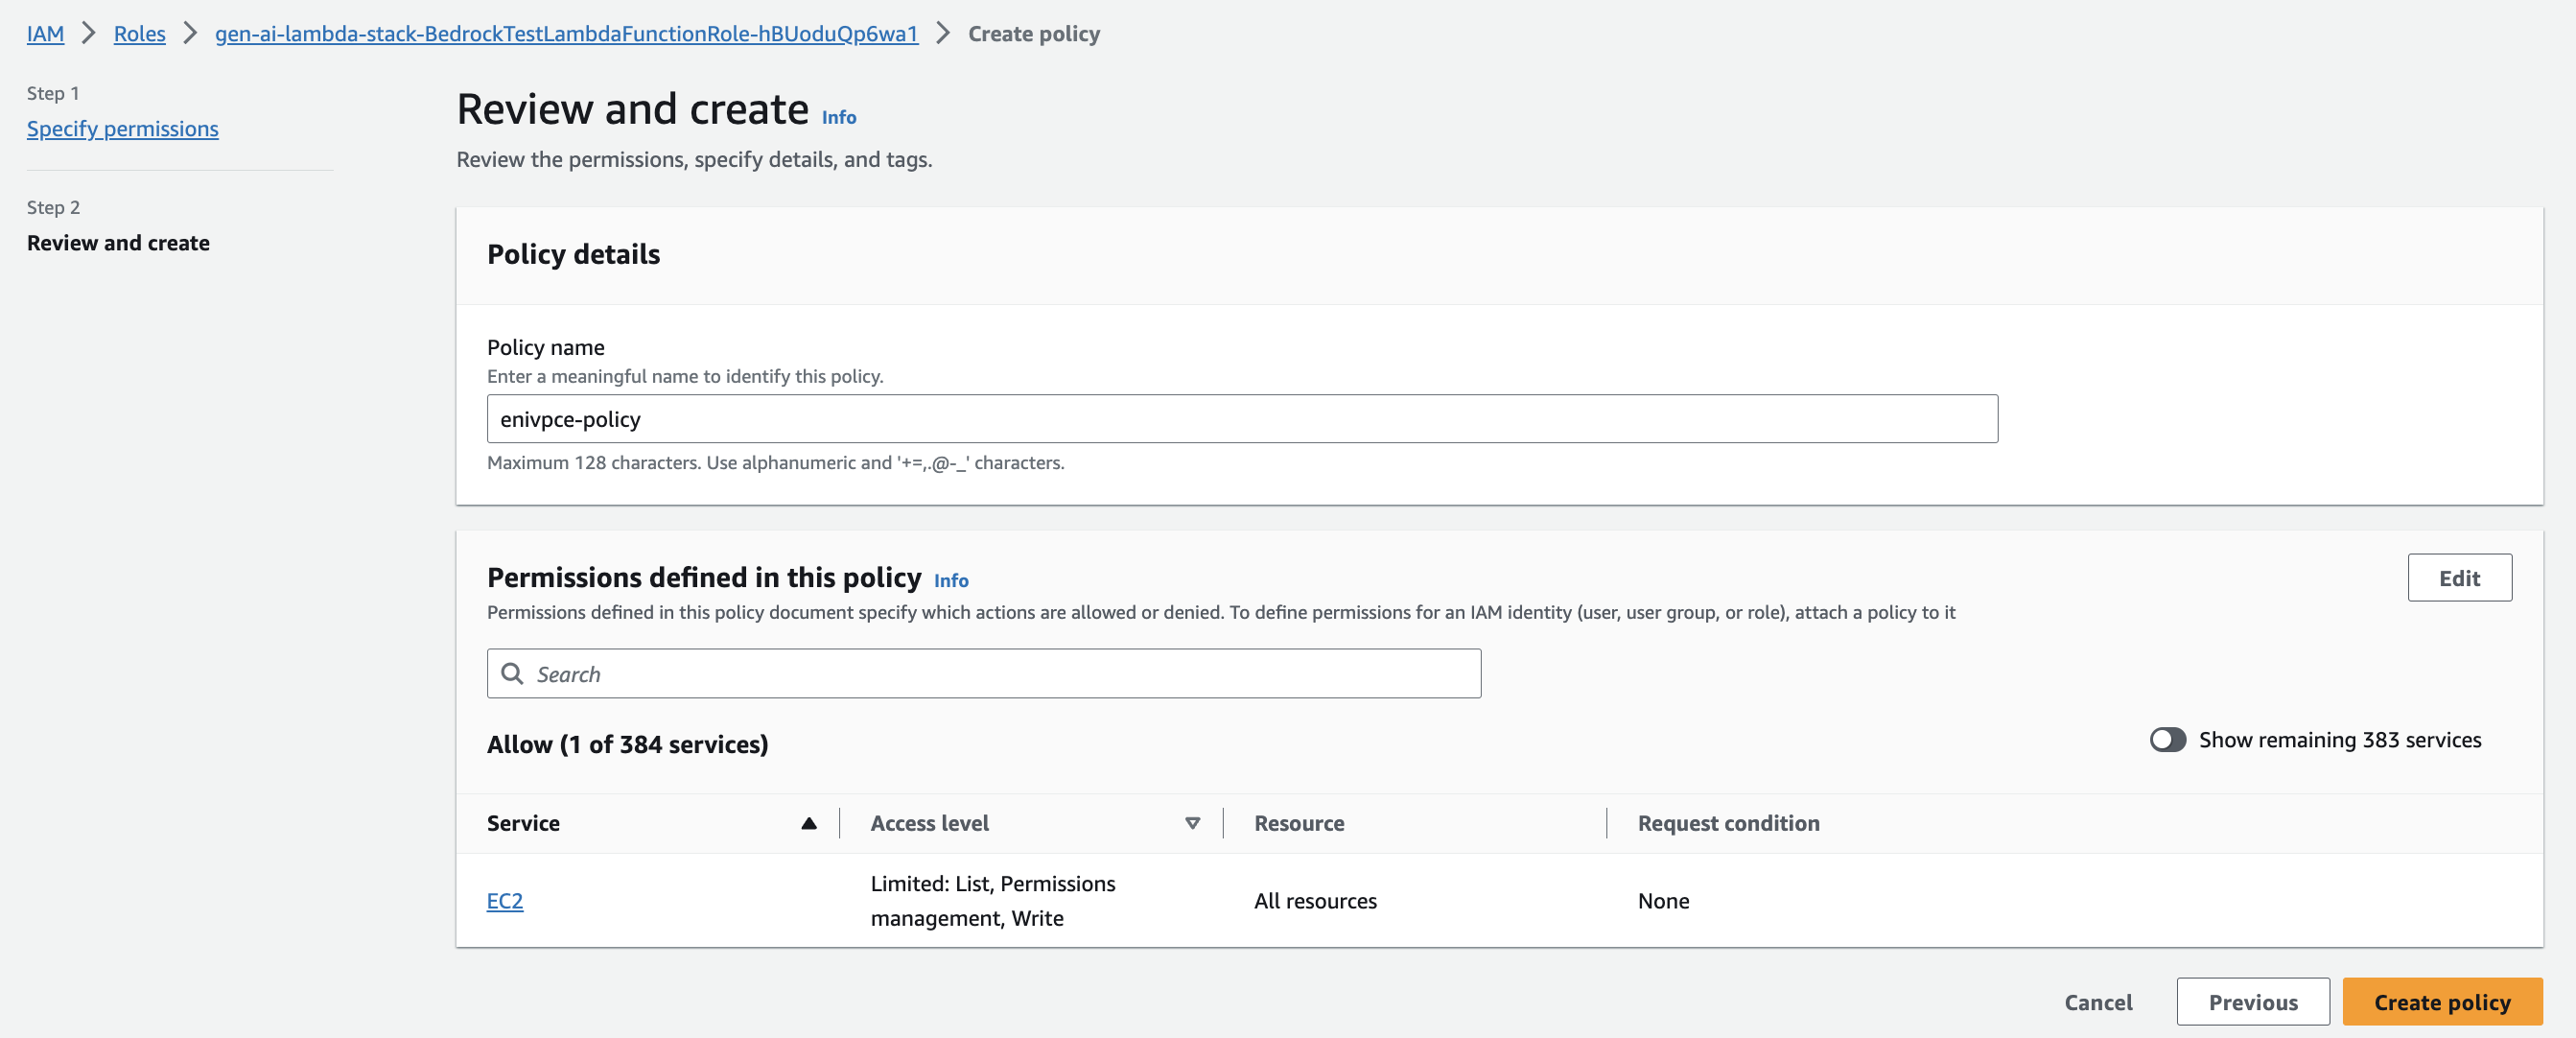Edit the permissions in this policy
The image size is (2576, 1038).
coord(2458,577)
